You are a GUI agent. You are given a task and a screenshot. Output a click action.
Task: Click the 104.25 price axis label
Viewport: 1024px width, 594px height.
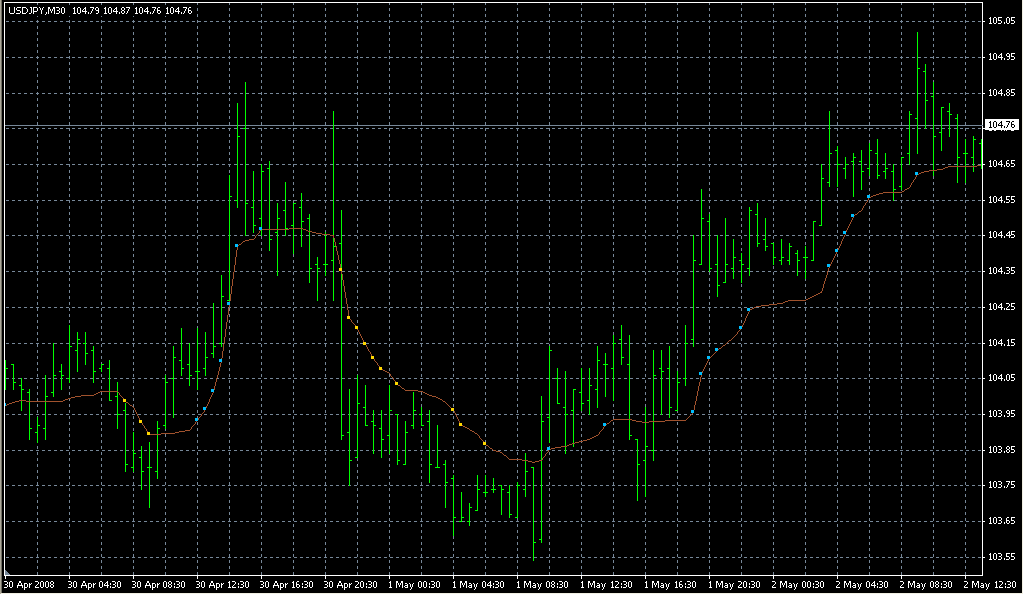(x=1001, y=307)
